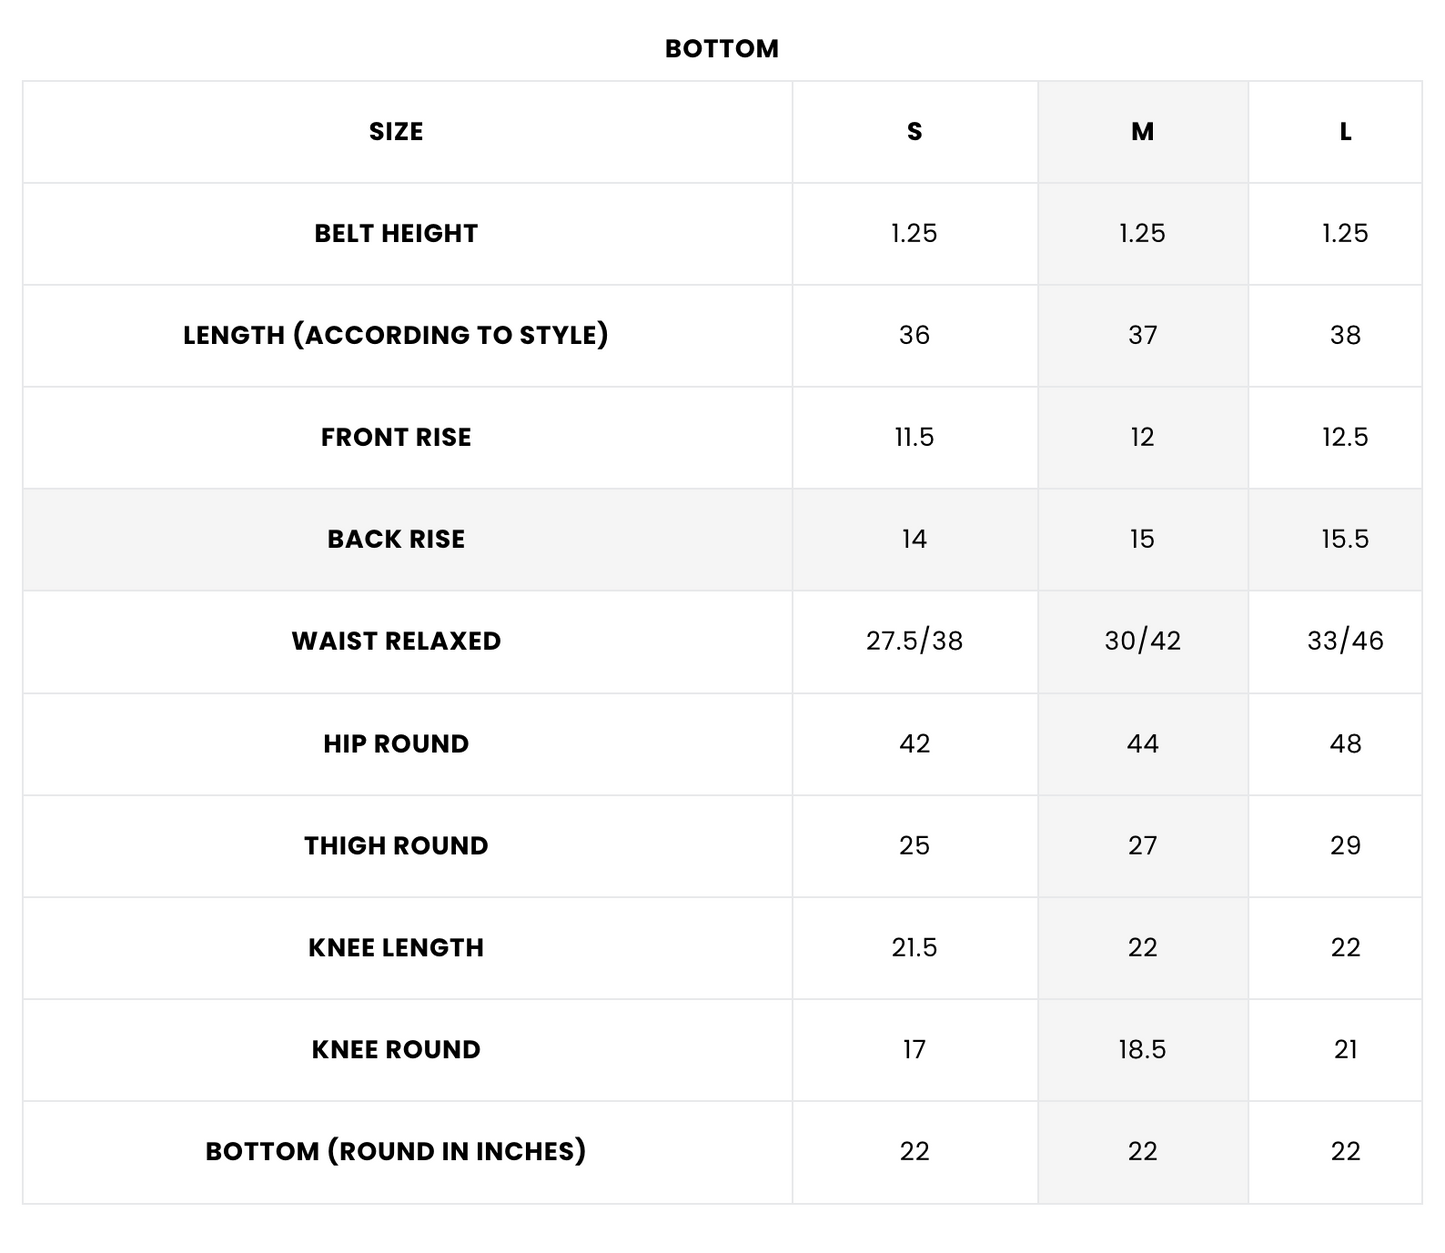
Task: Click the L size column header
Action: 1345,132
